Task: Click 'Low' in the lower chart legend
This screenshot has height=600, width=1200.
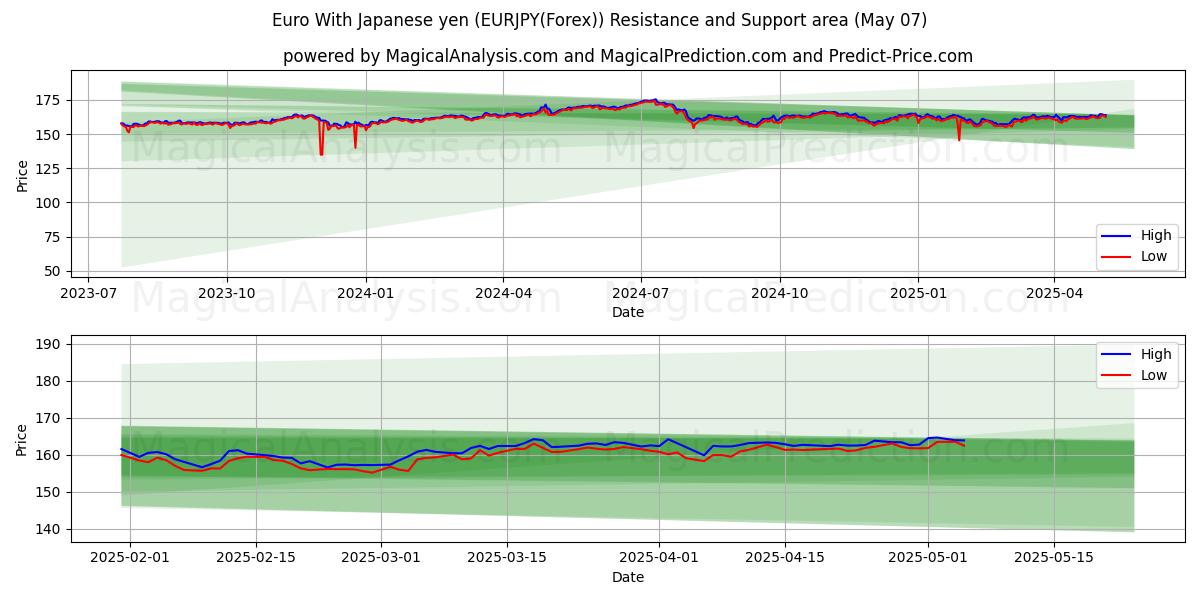Action: (x=1154, y=374)
